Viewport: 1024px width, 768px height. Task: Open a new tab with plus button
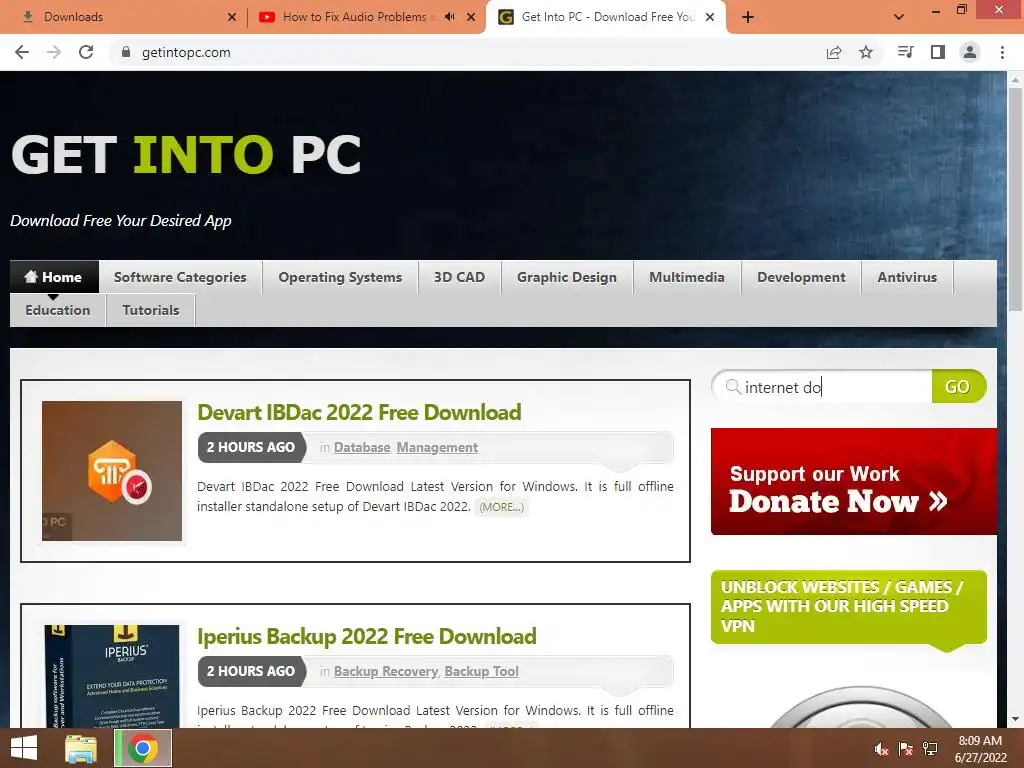tap(748, 17)
